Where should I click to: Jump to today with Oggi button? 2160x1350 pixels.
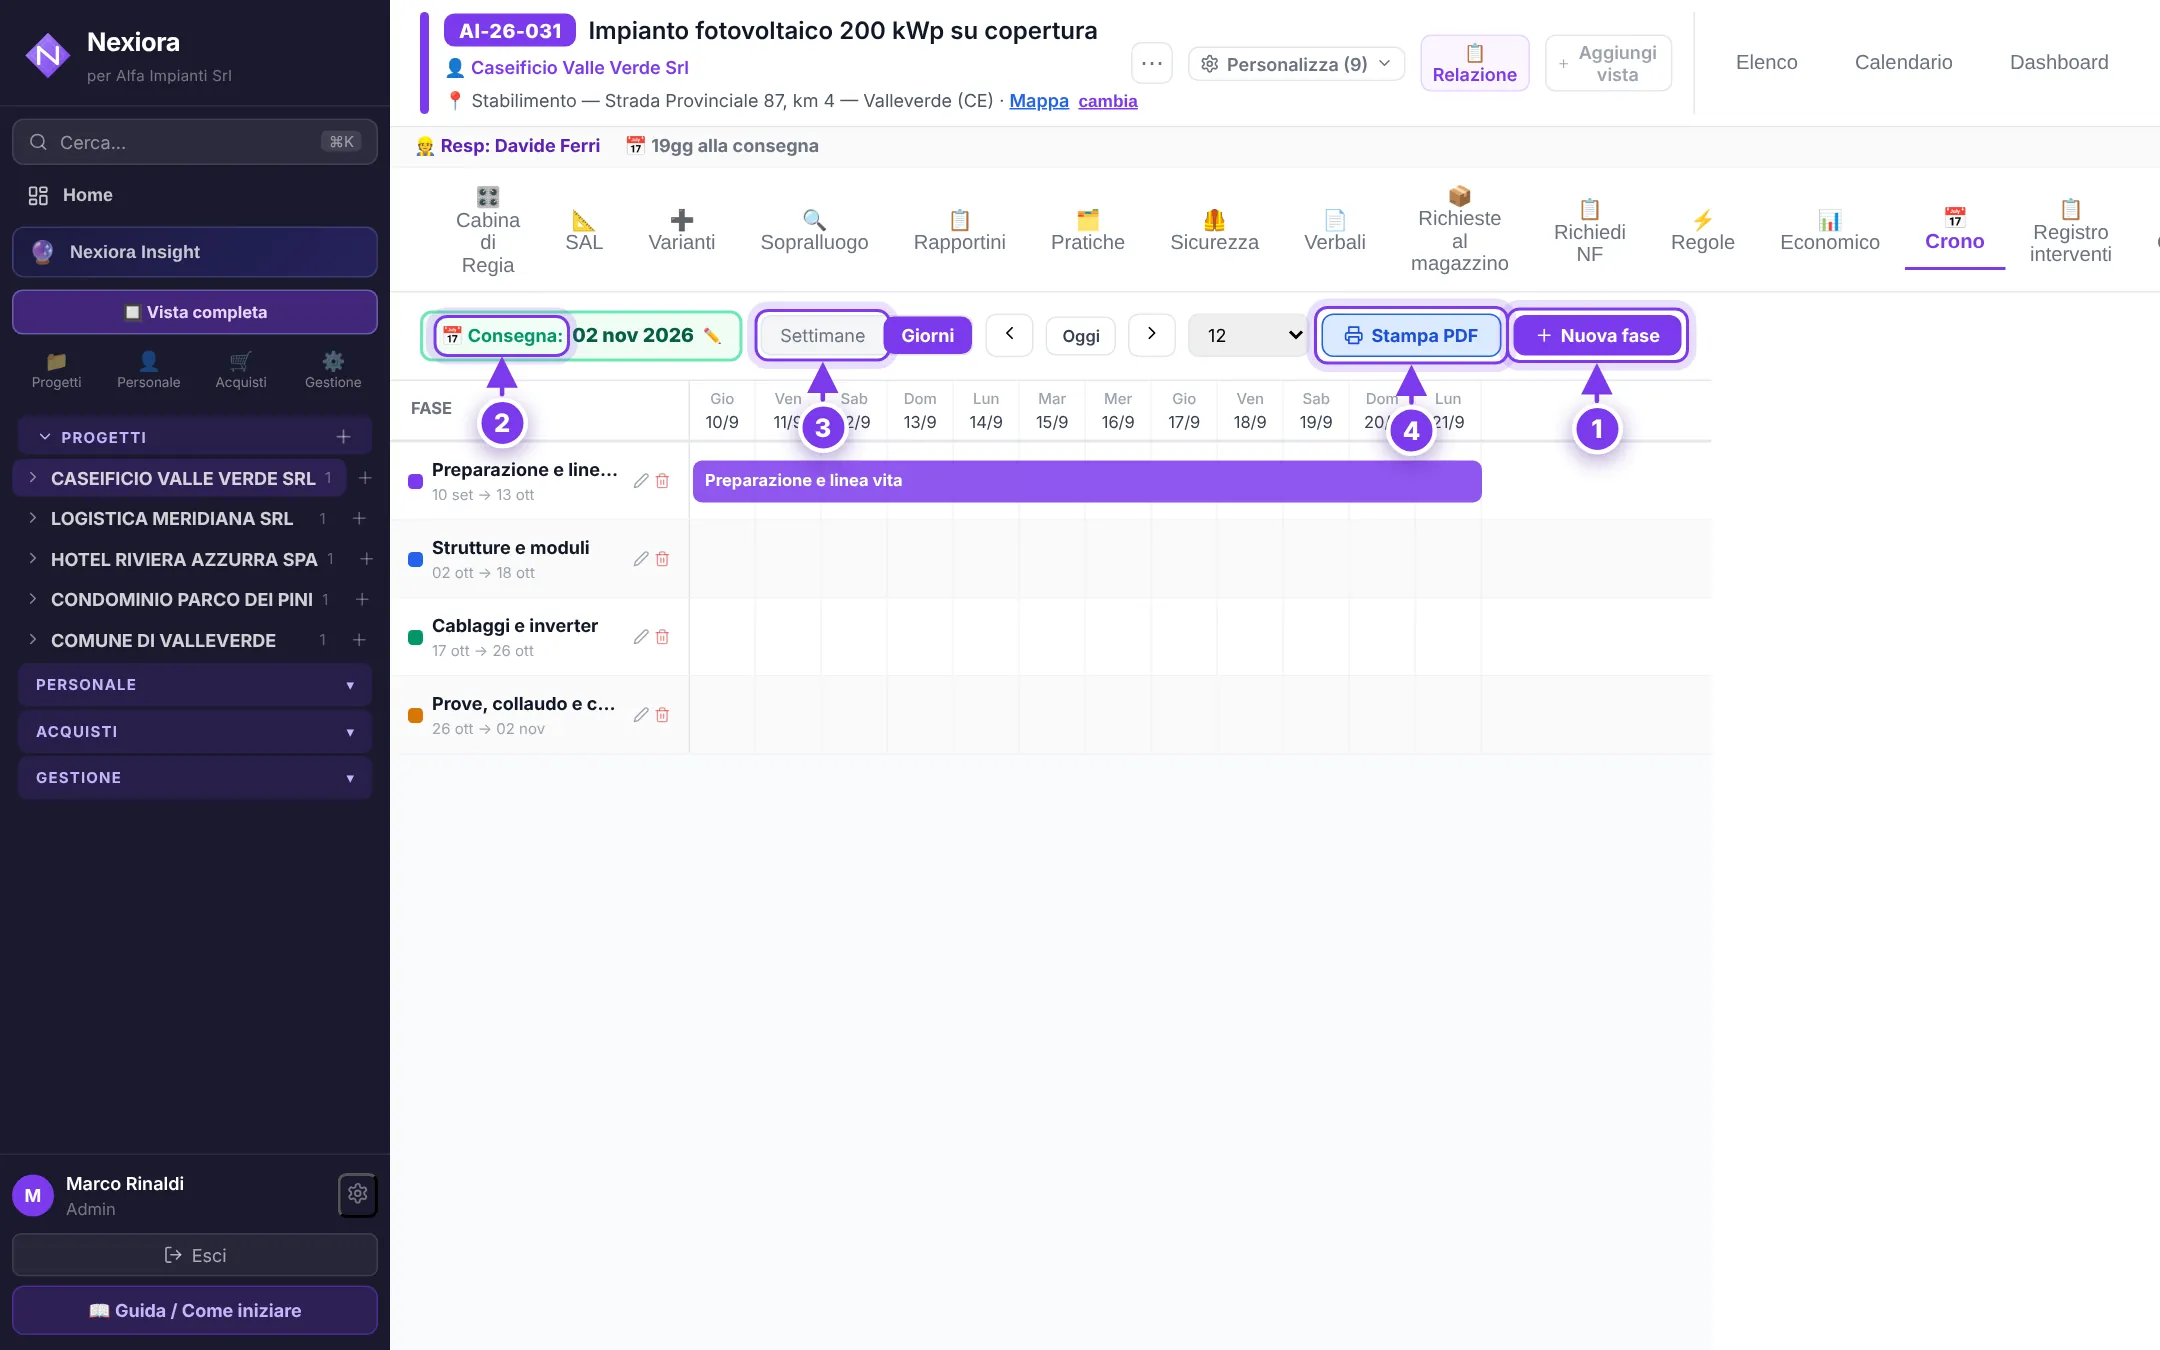[x=1080, y=336]
